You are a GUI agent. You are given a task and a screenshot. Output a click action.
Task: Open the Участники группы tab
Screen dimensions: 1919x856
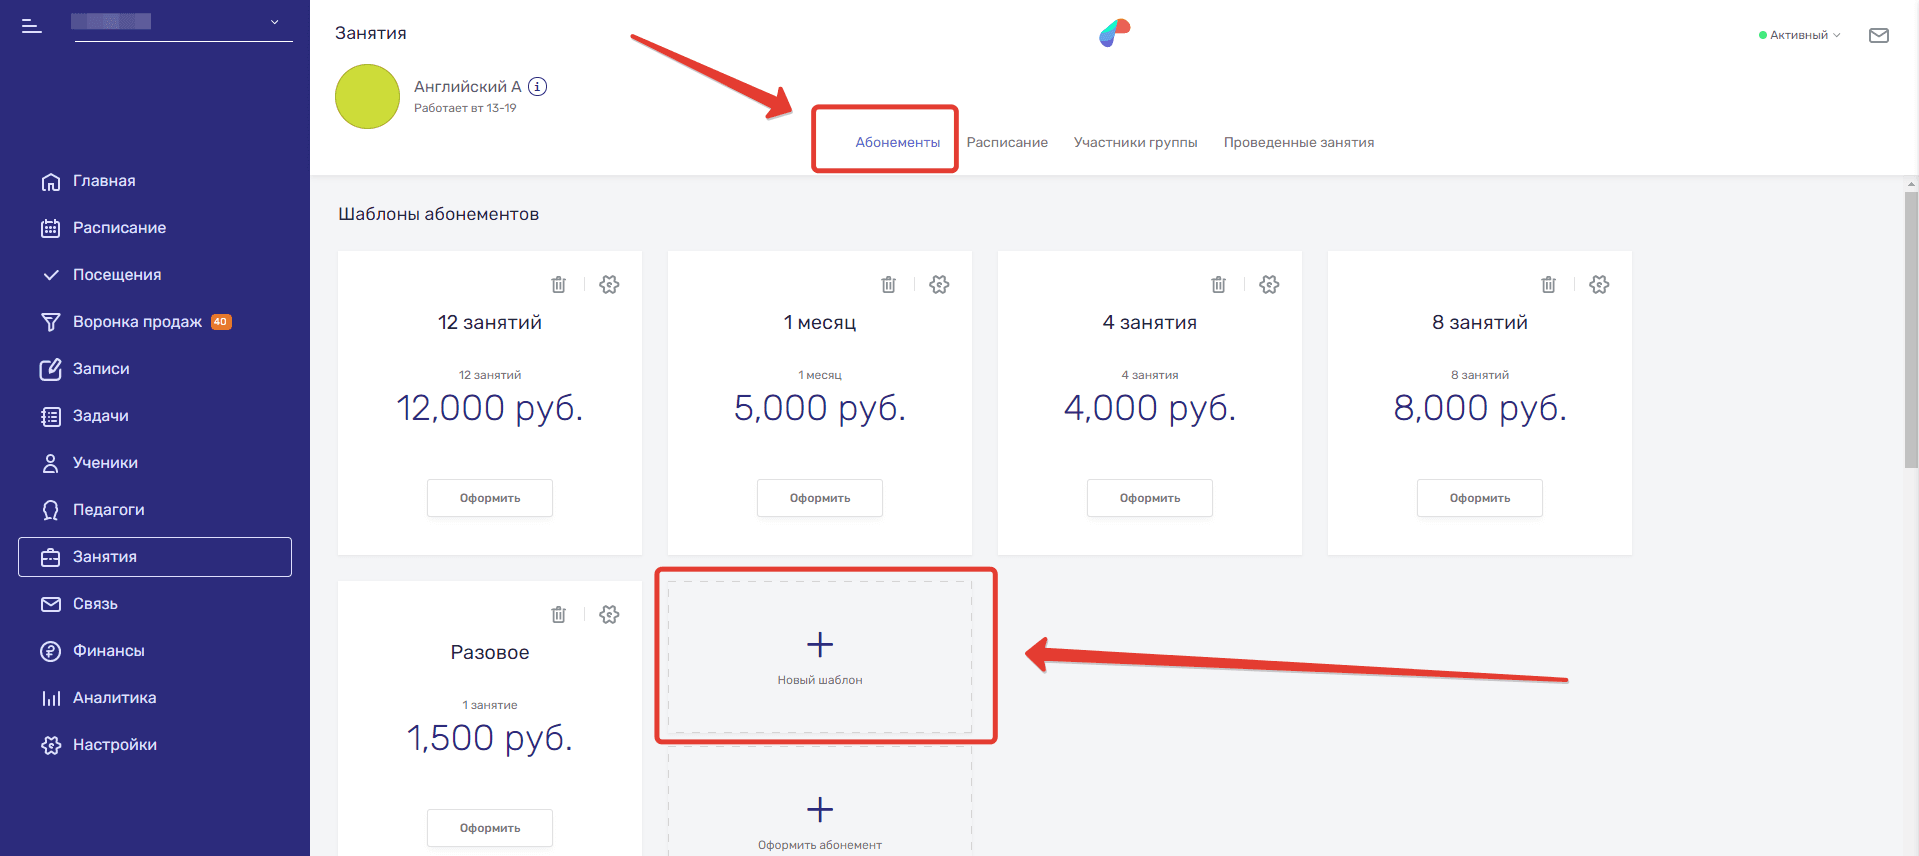[x=1135, y=143]
